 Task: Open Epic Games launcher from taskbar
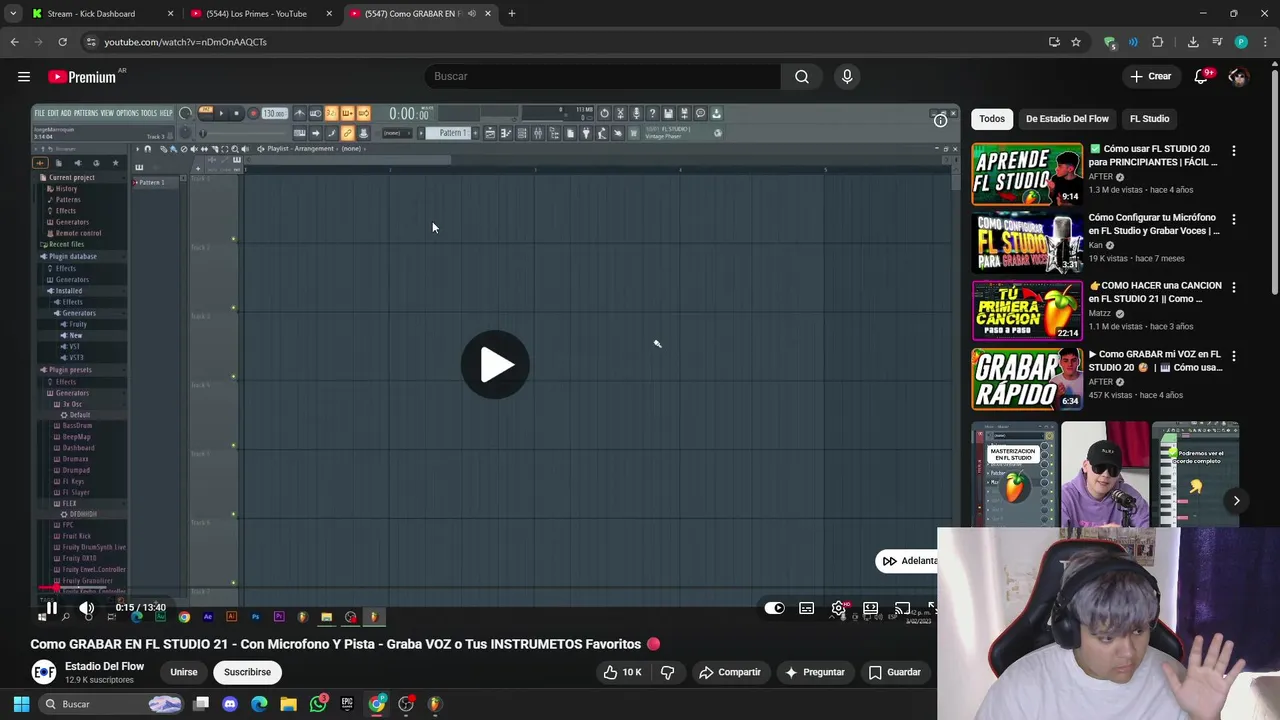[x=347, y=704]
